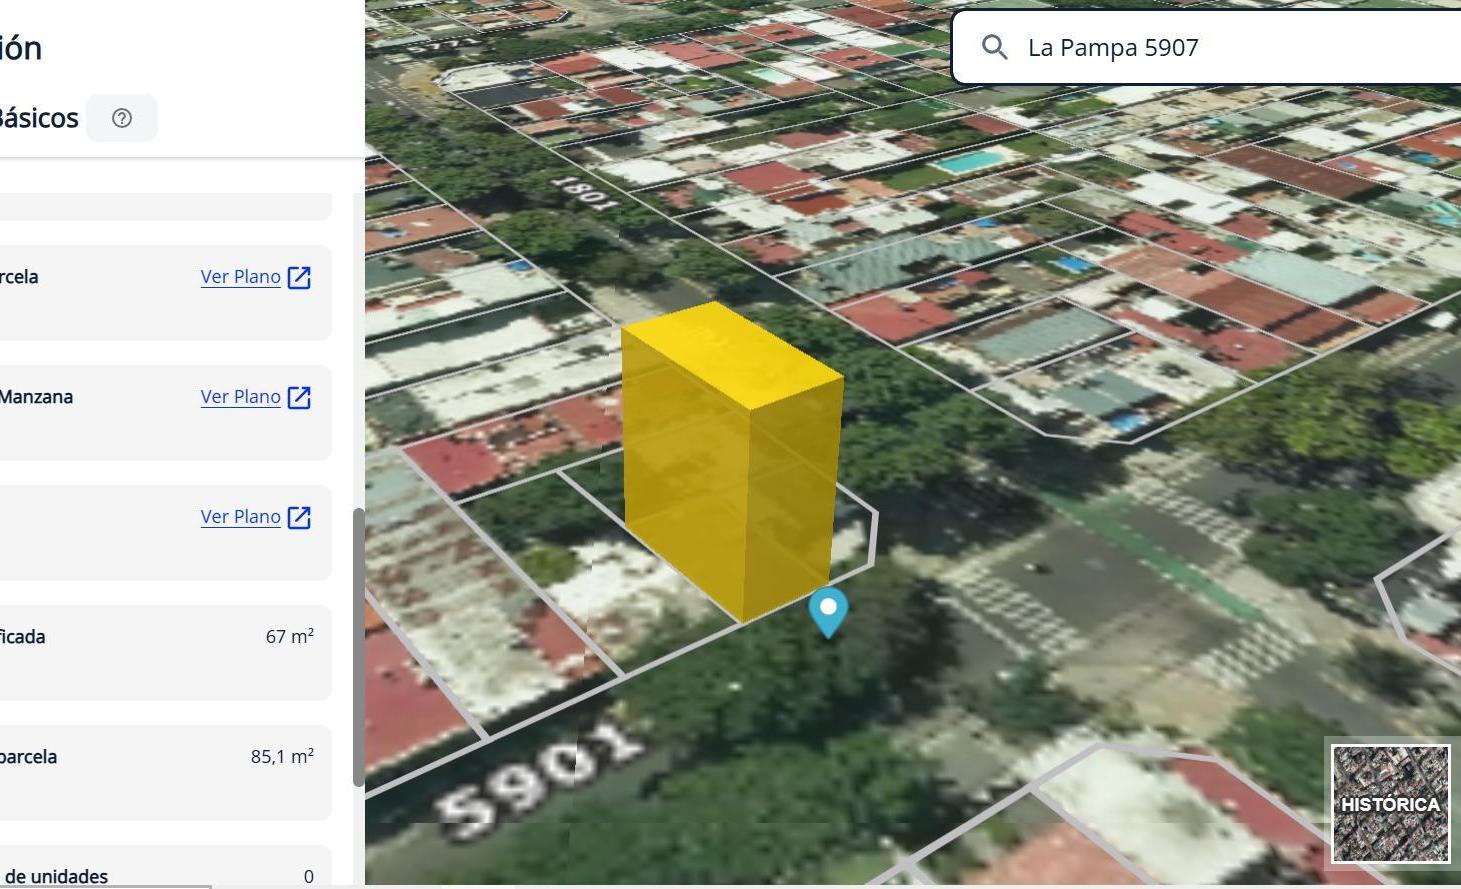Click the 5901 street number label
This screenshot has width=1461, height=889.
tap(540, 779)
